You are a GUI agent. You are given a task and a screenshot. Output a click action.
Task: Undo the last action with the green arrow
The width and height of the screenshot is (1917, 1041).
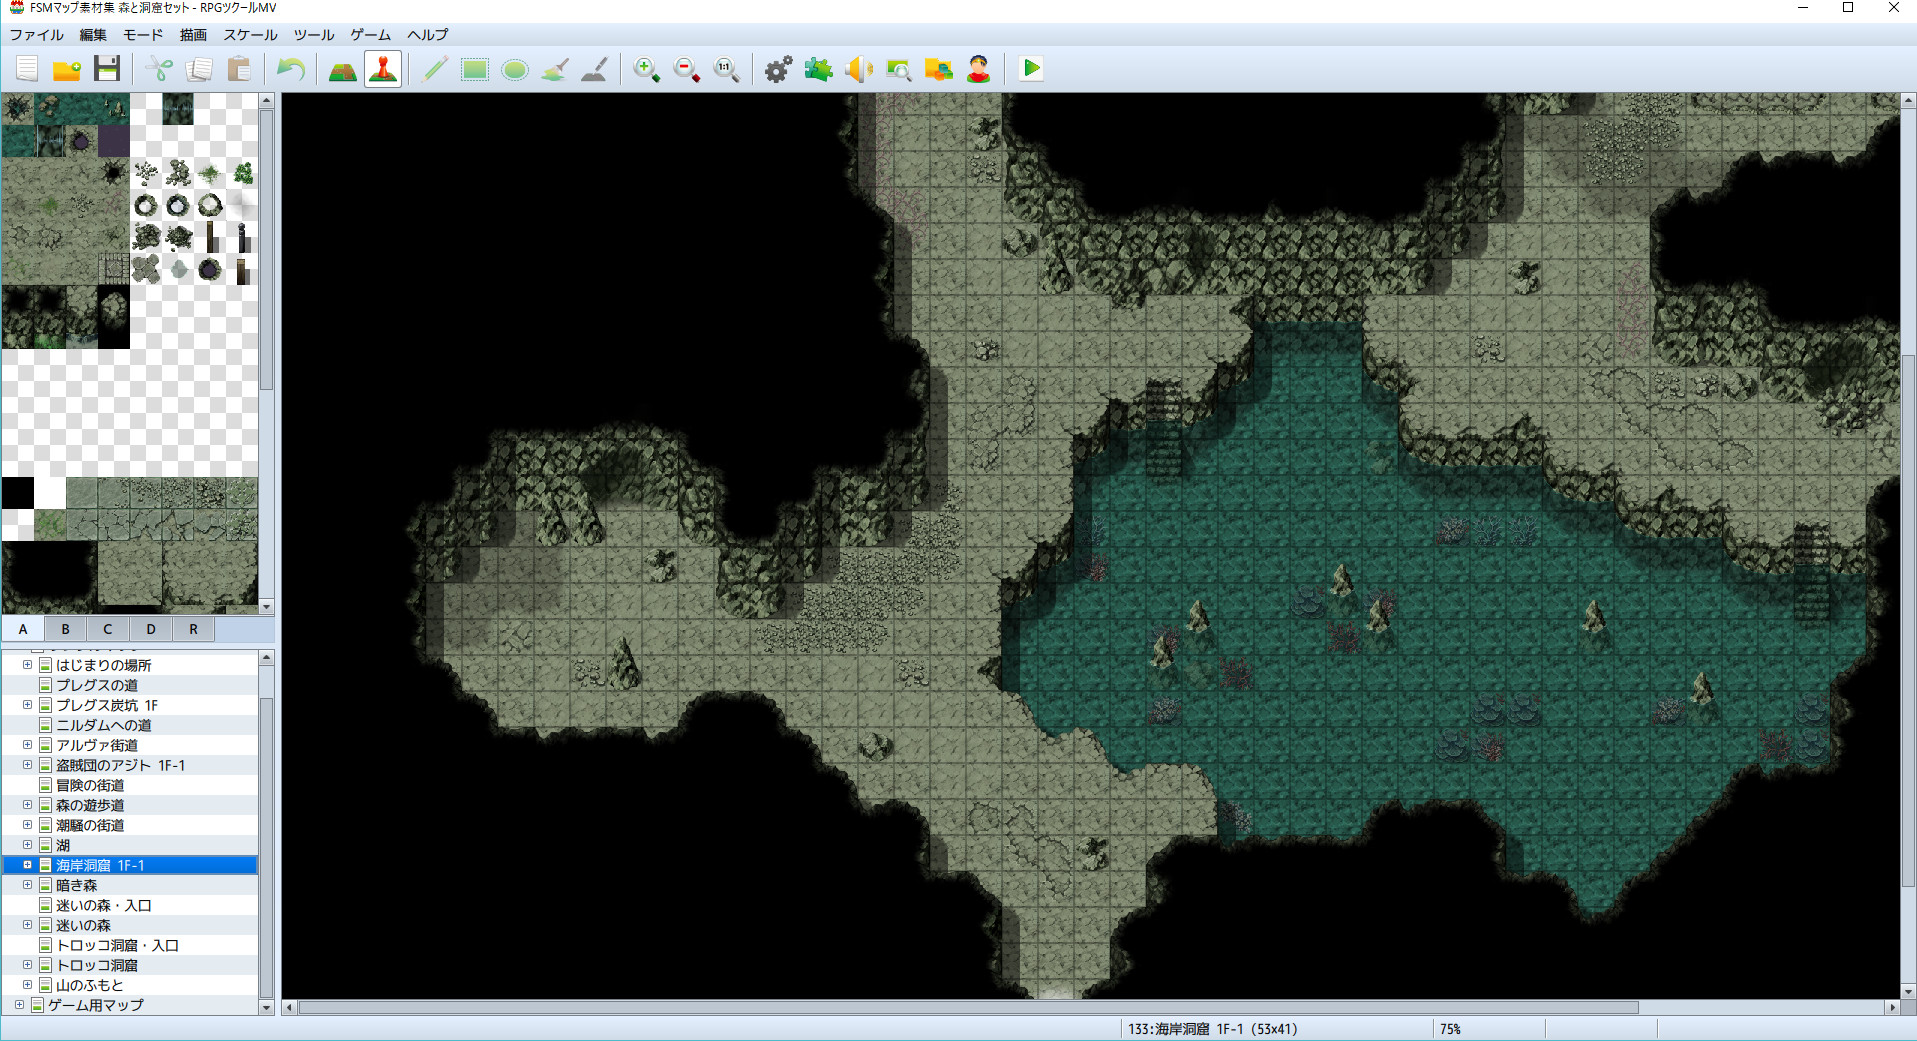point(291,69)
